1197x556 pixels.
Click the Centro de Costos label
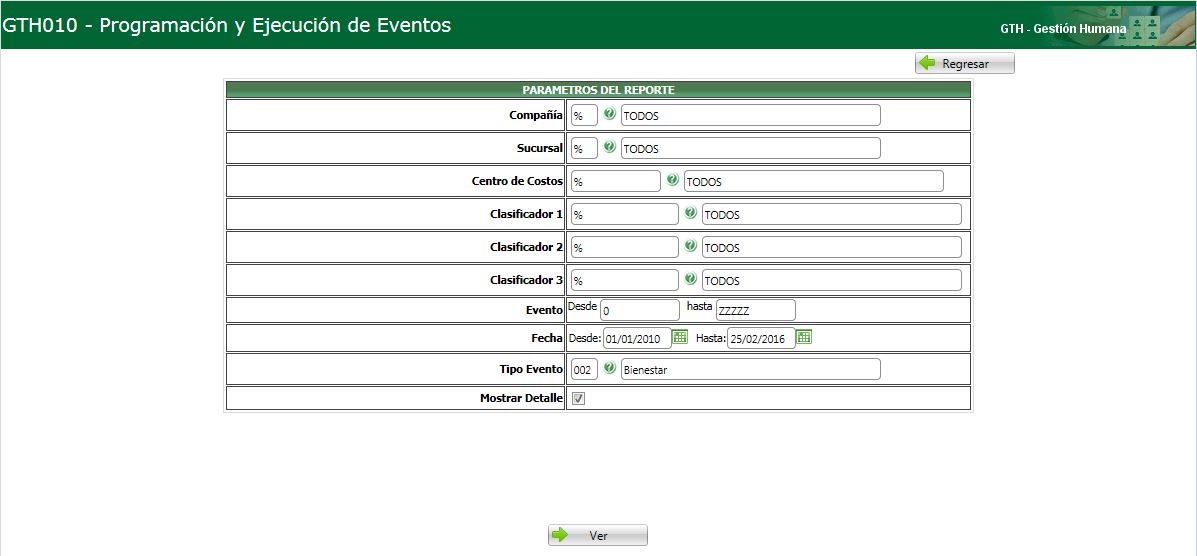(518, 181)
